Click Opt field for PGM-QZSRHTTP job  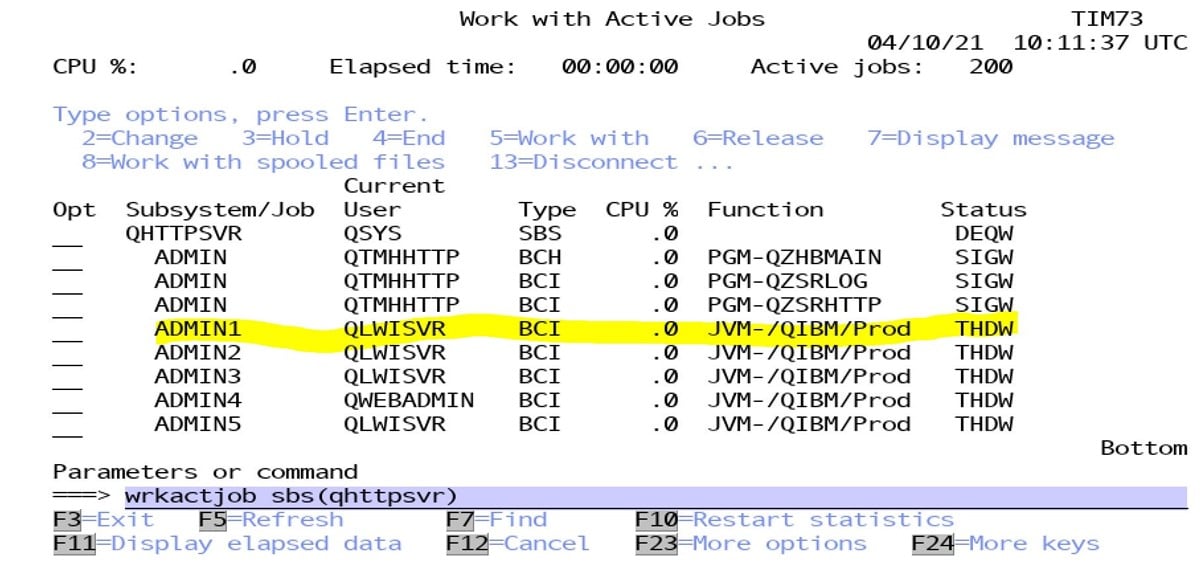66,306
